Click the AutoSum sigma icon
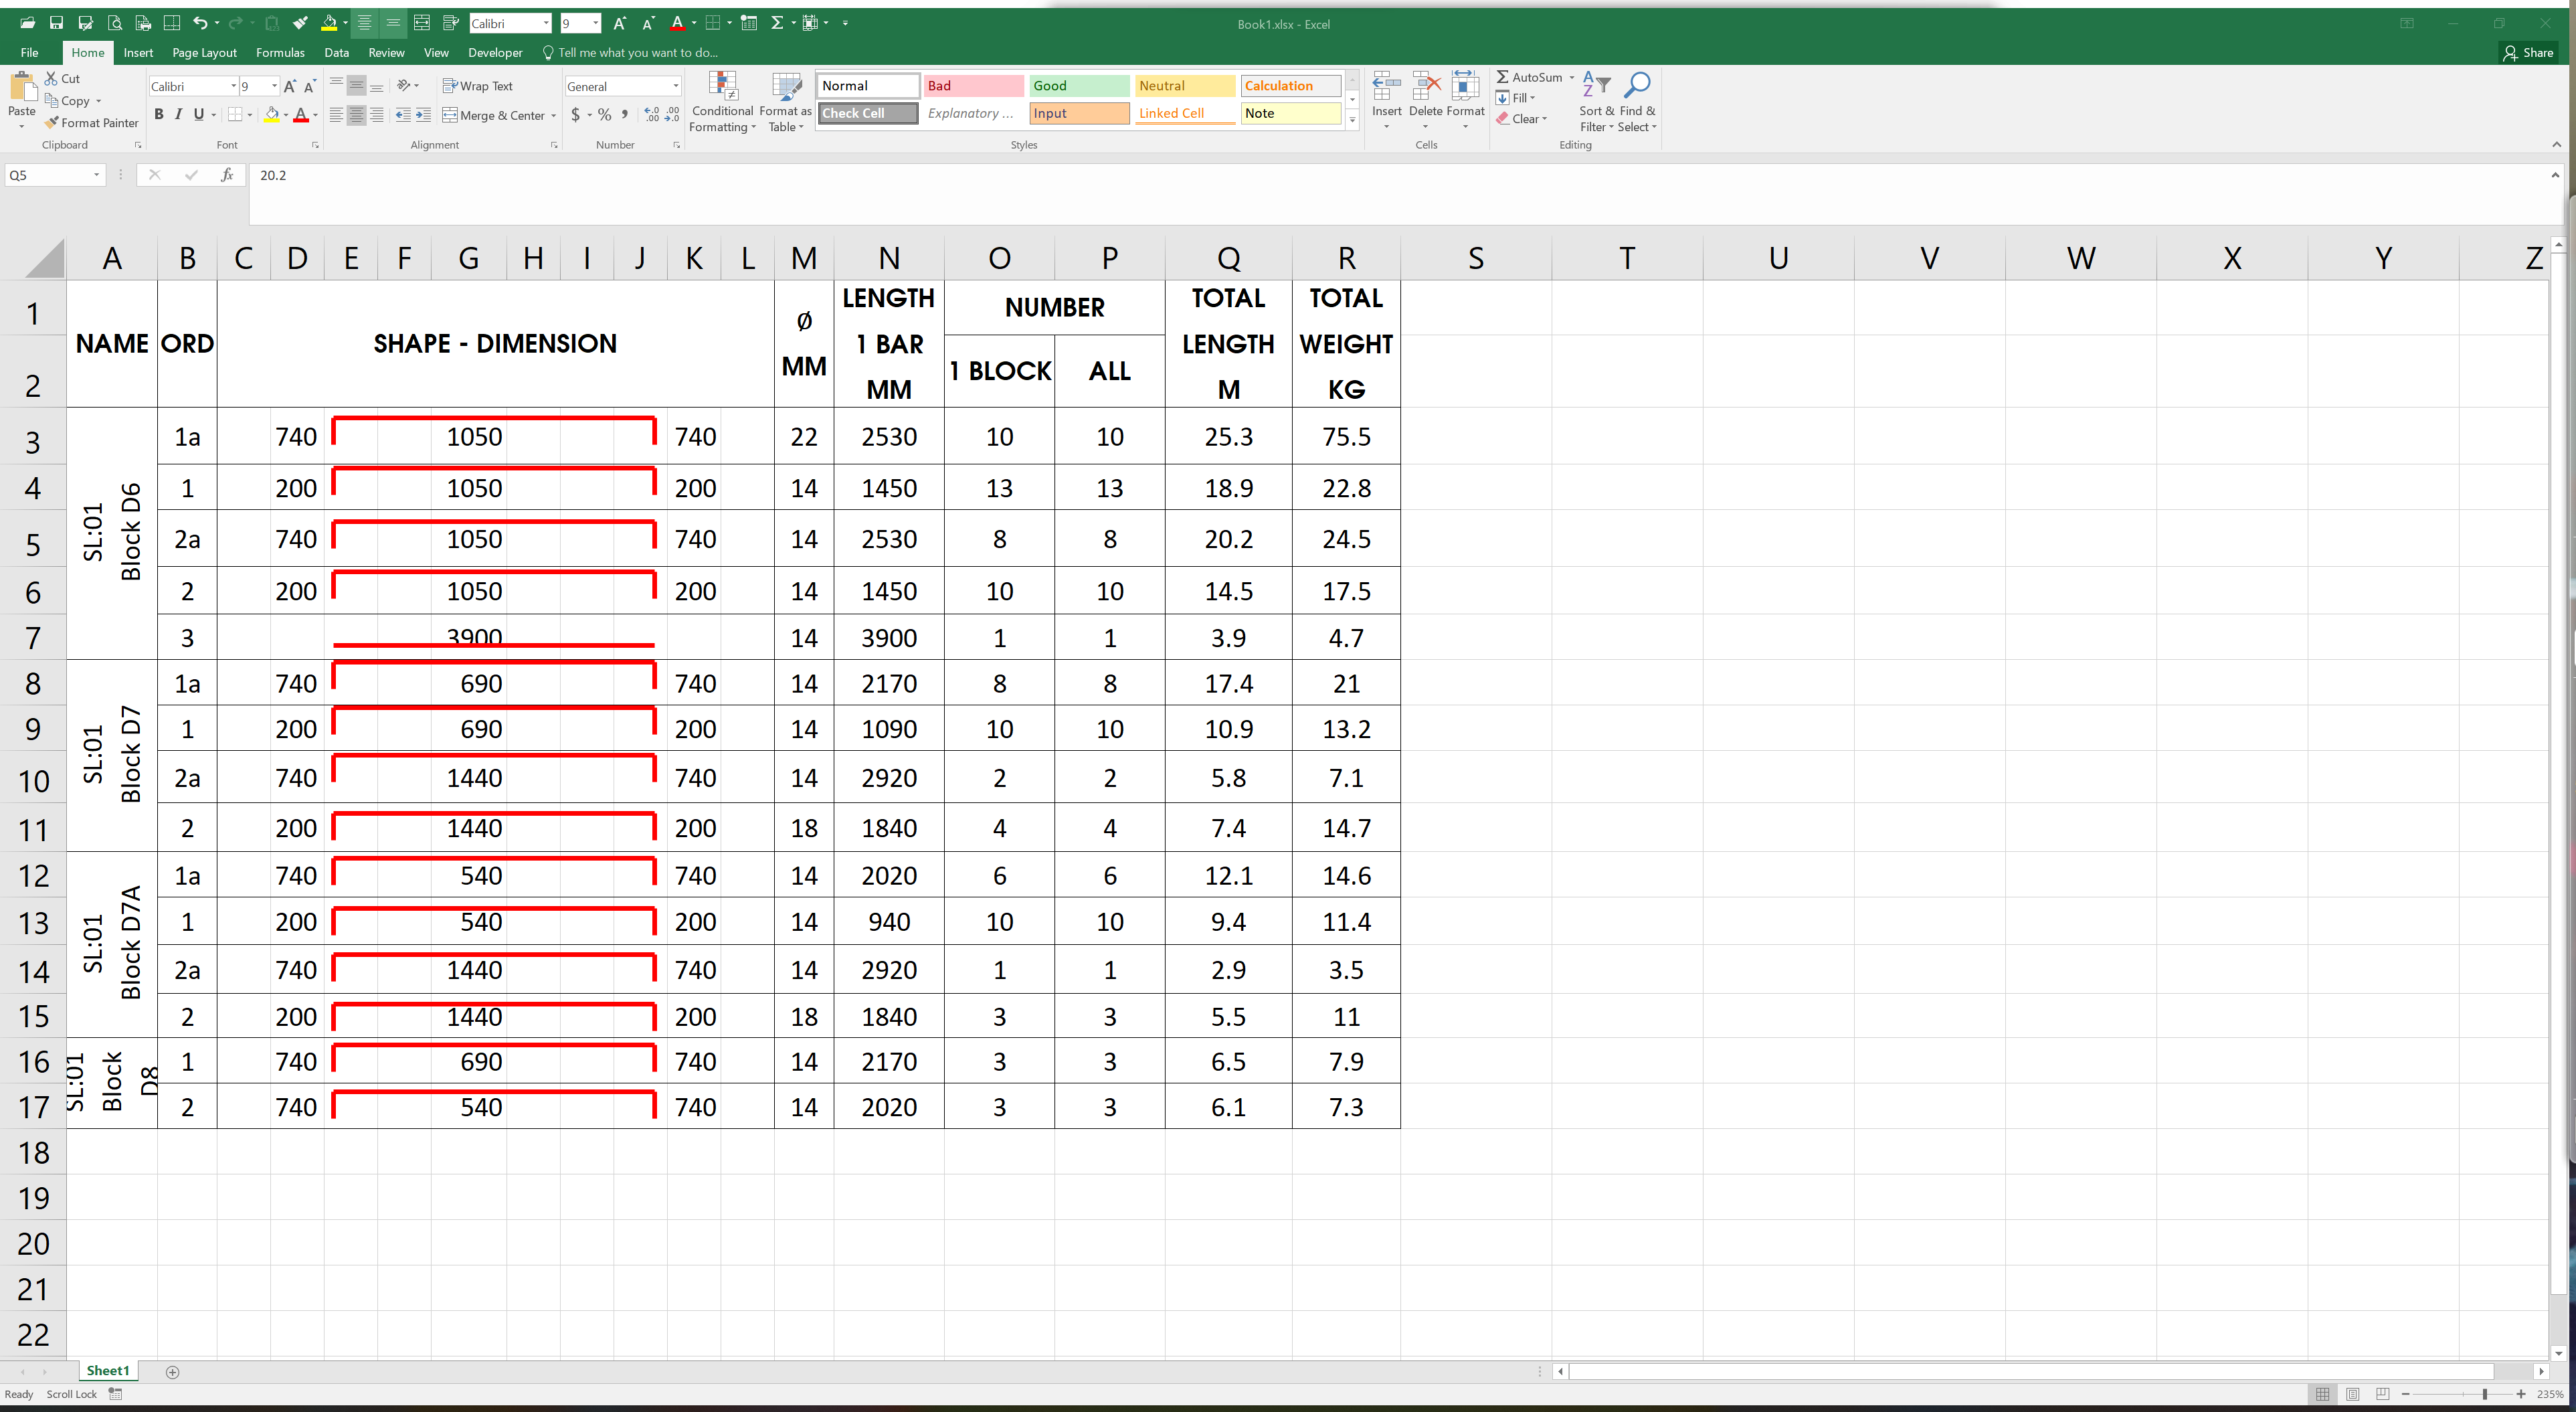Screen dimensions: 2576x1412 coord(1502,77)
